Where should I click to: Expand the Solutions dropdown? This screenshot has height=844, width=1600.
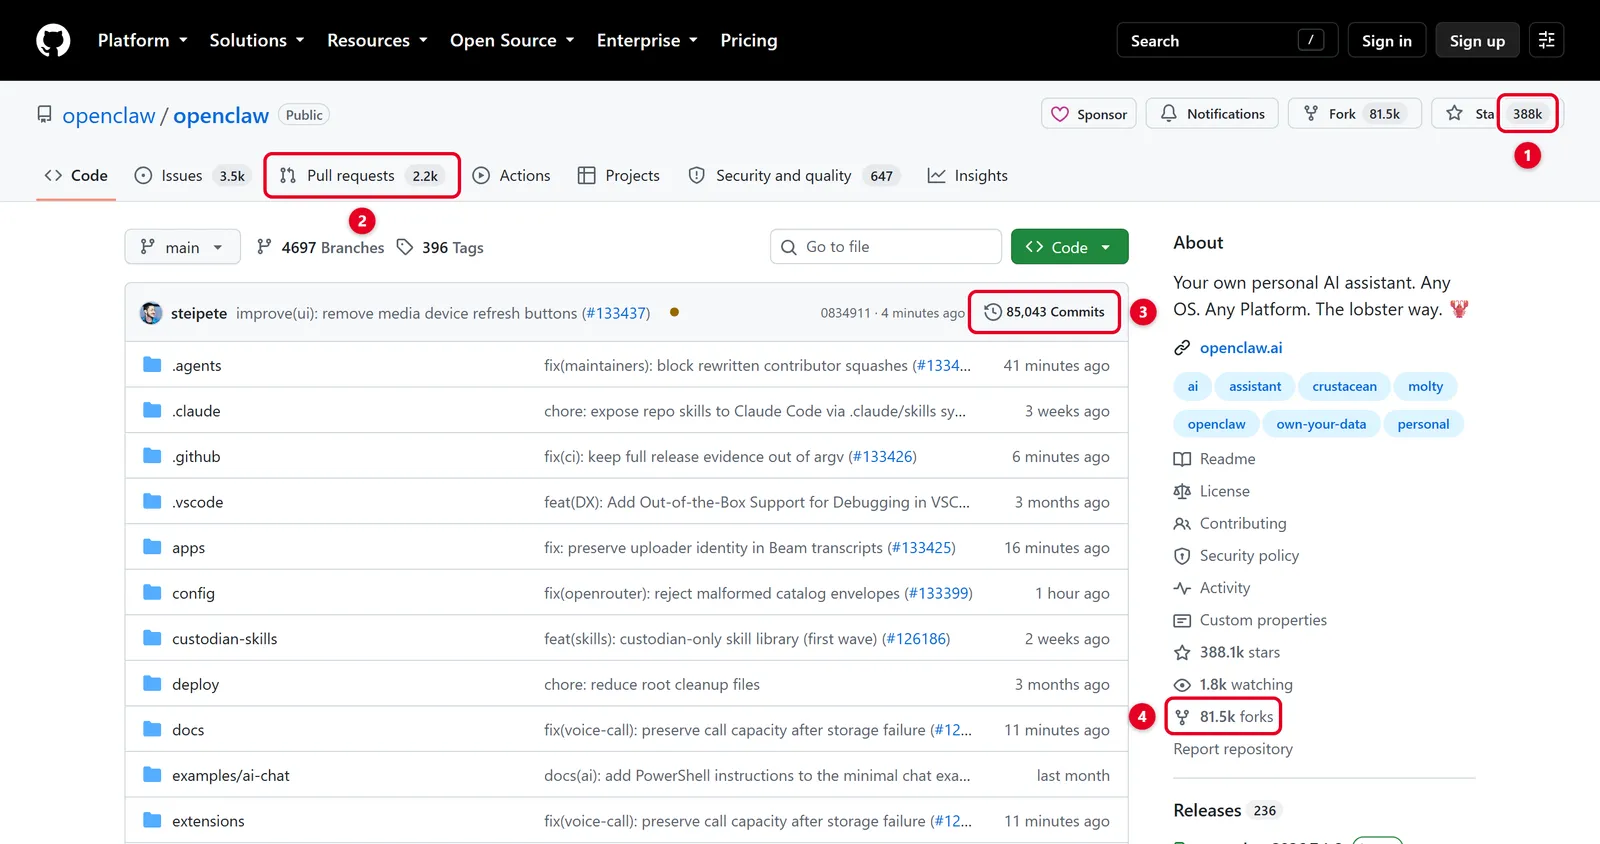point(256,40)
